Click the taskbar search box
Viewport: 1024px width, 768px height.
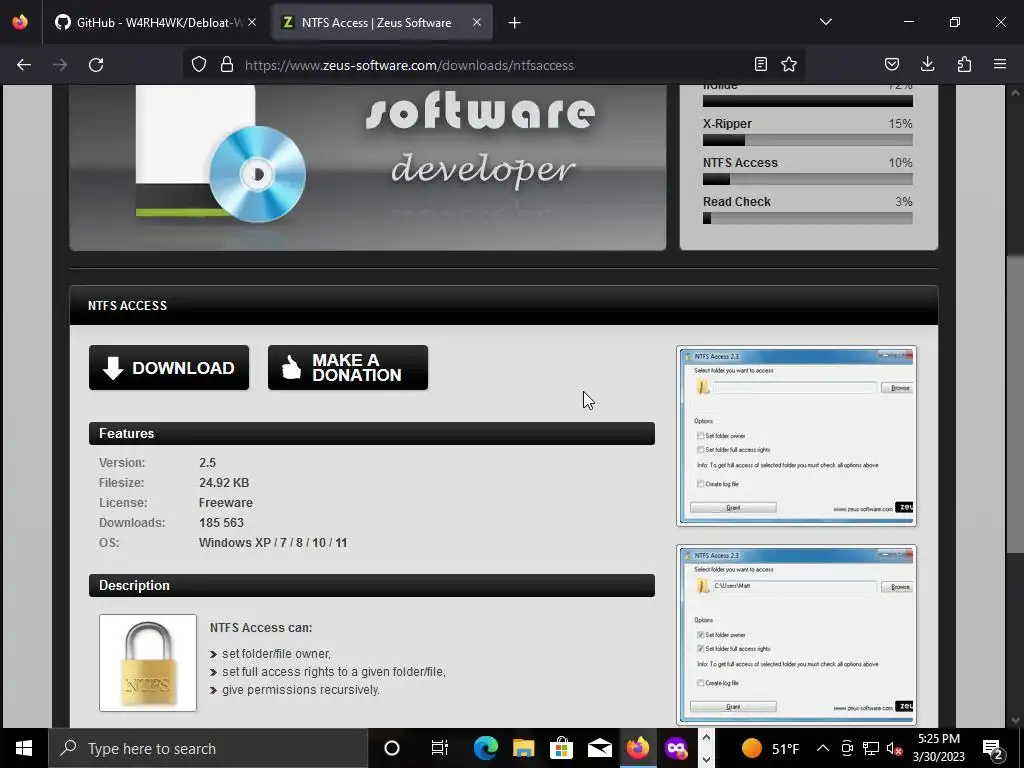tap(208, 748)
